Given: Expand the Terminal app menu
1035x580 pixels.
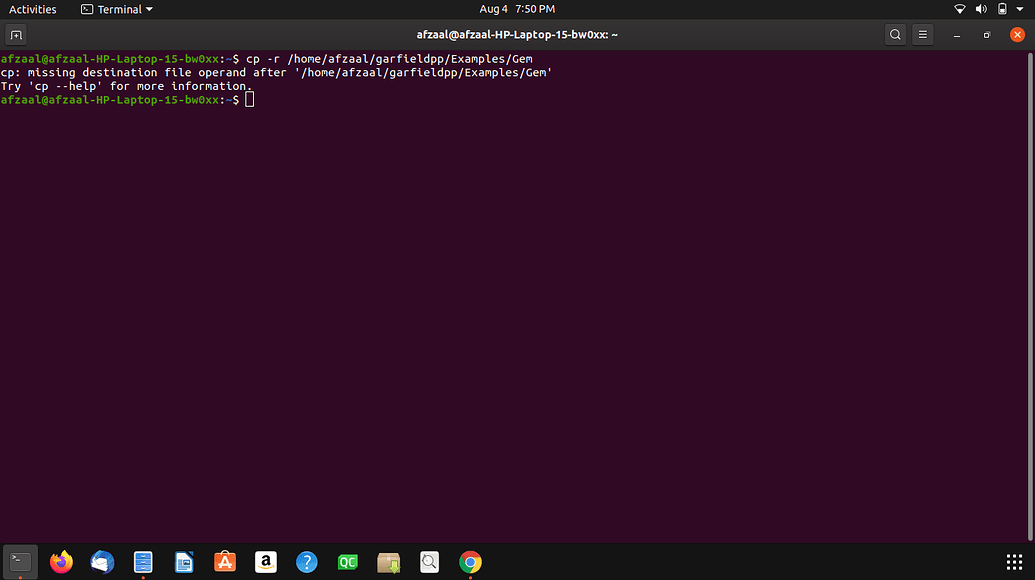Looking at the screenshot, I should click(117, 9).
